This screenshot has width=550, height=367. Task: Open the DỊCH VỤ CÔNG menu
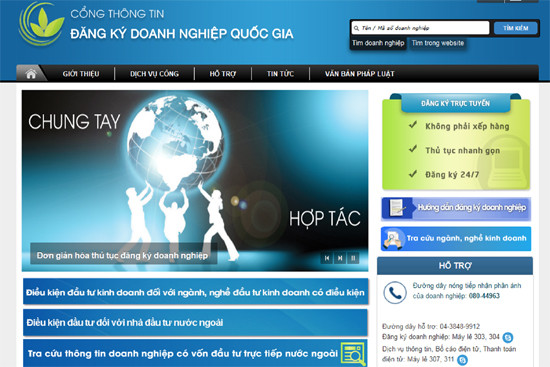point(154,74)
